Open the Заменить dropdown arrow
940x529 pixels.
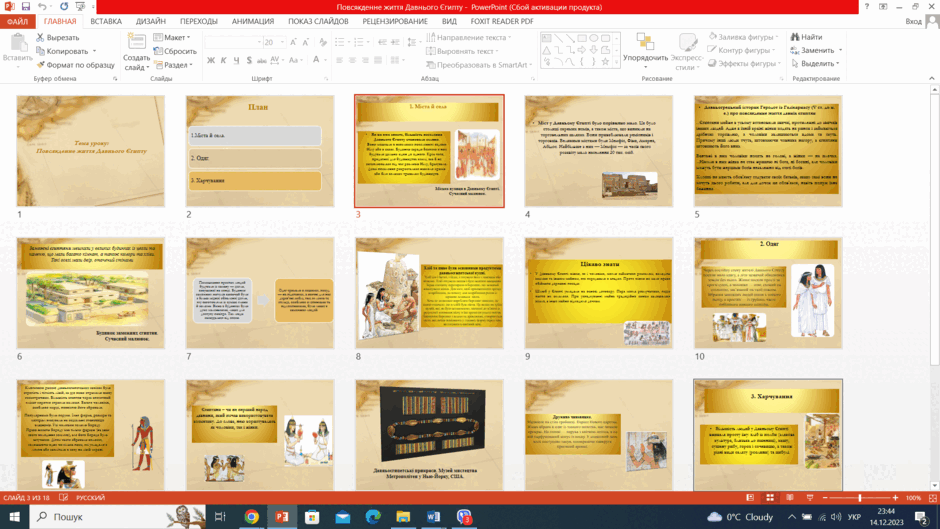point(840,50)
